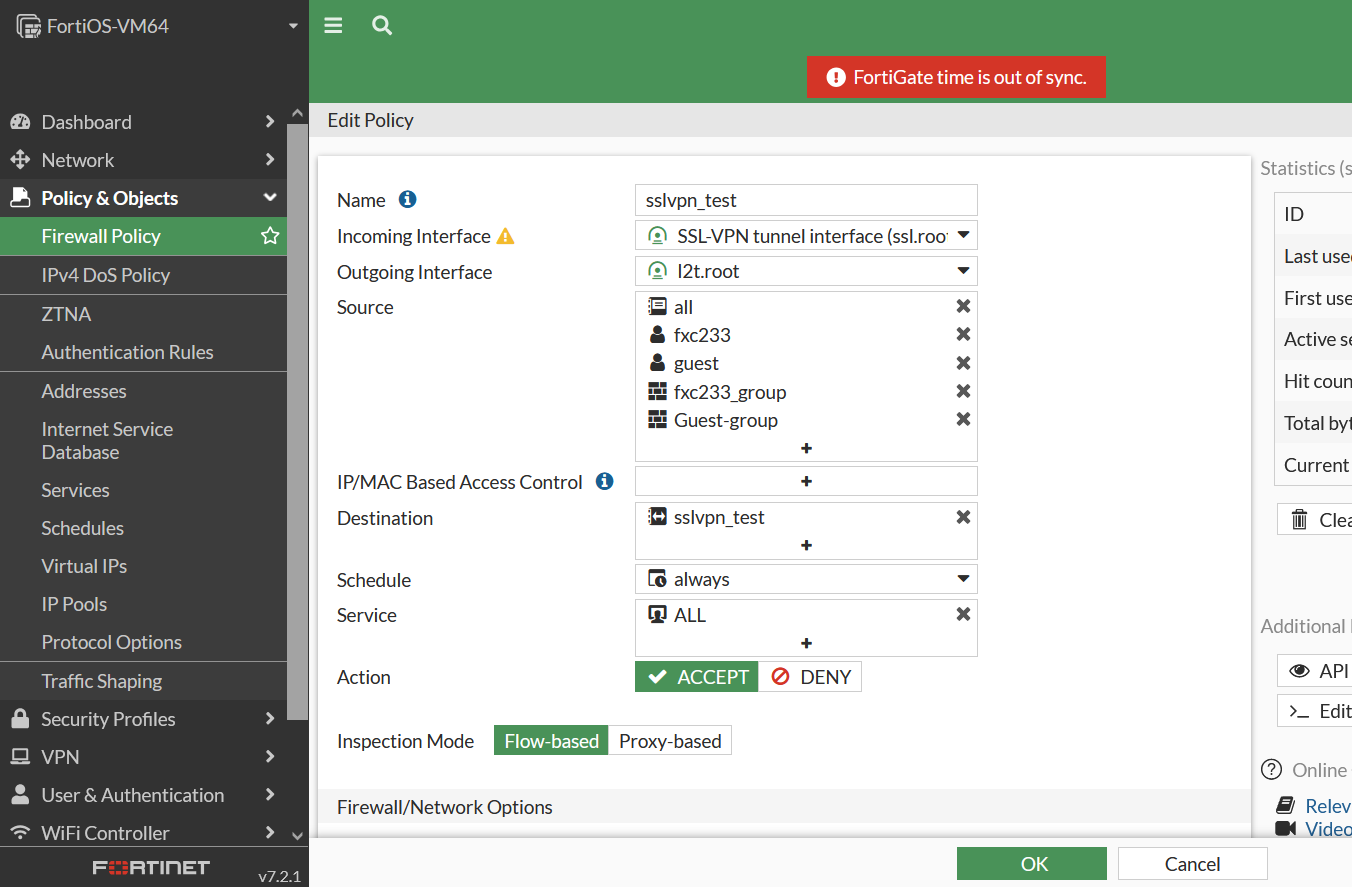Expand the Security Profiles menu
The height and width of the screenshot is (887, 1352).
click(x=269, y=719)
